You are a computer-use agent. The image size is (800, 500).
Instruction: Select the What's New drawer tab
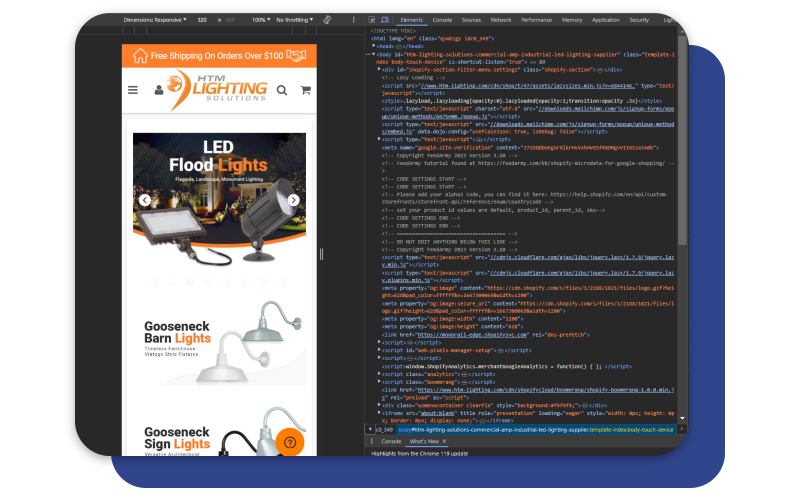[424, 441]
